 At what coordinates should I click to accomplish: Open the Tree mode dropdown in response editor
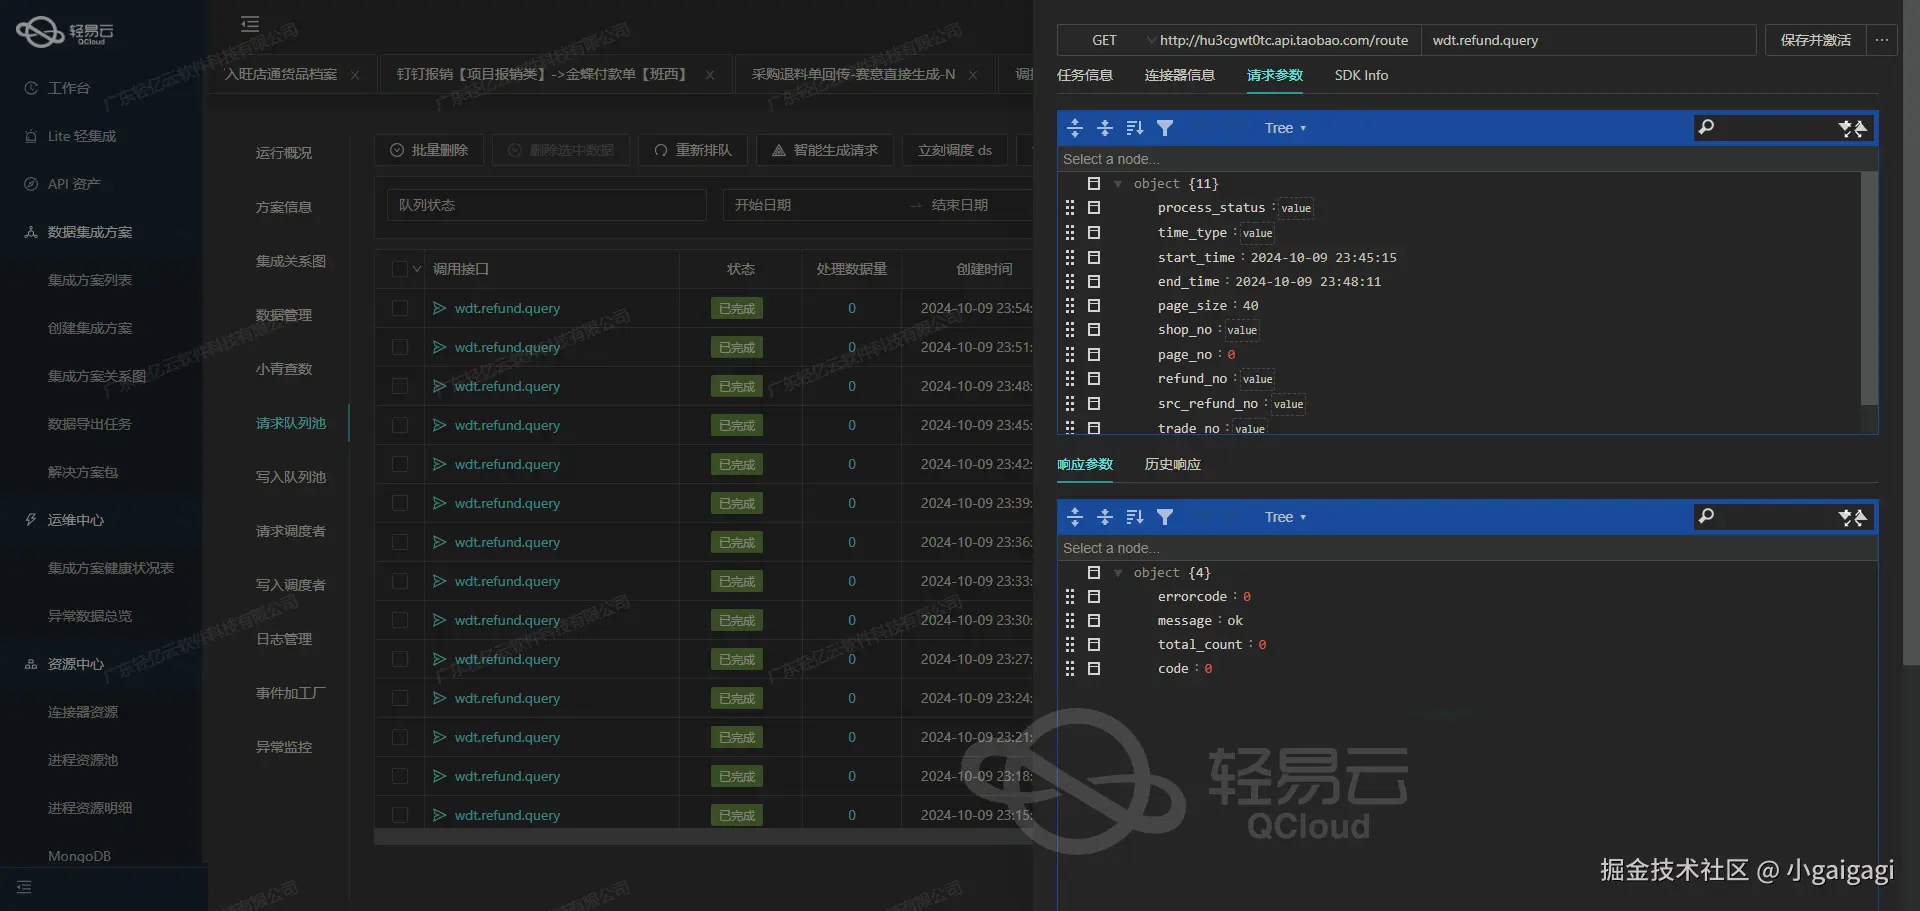pyautogui.click(x=1285, y=517)
